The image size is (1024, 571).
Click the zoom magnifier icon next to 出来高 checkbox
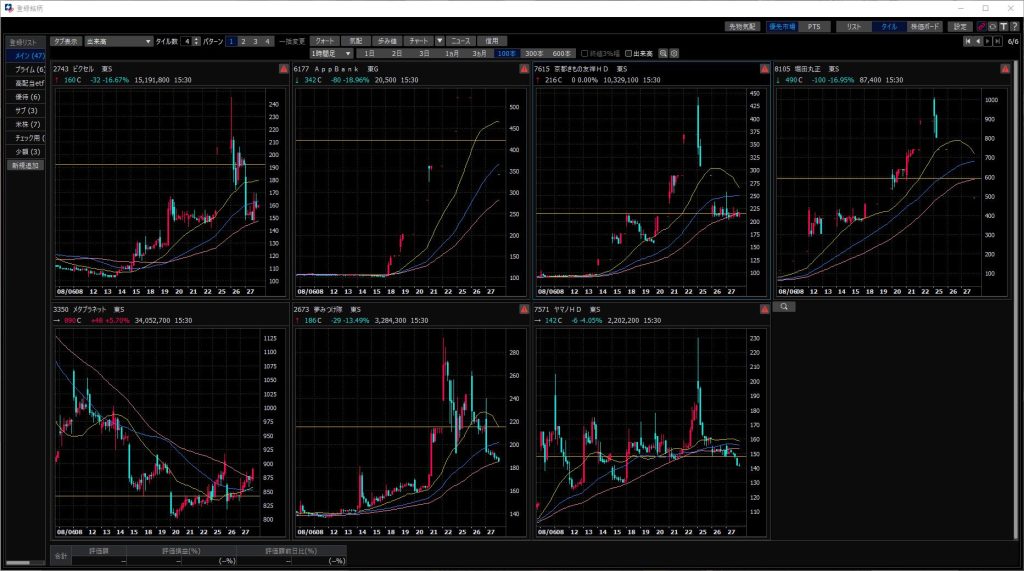point(663,53)
